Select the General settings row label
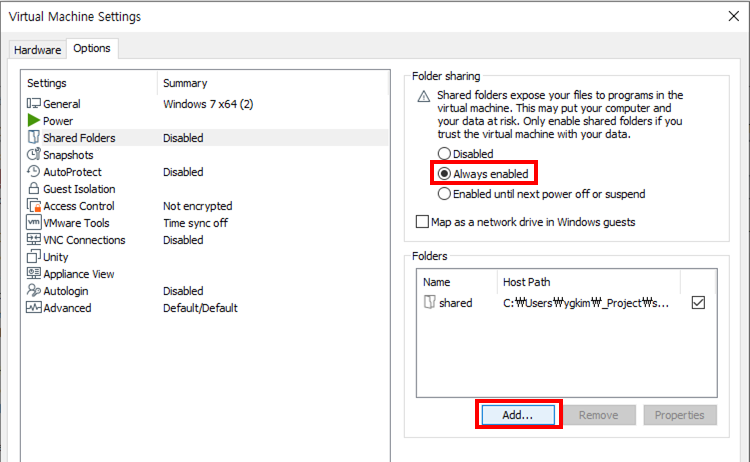750x462 pixels. [62, 104]
